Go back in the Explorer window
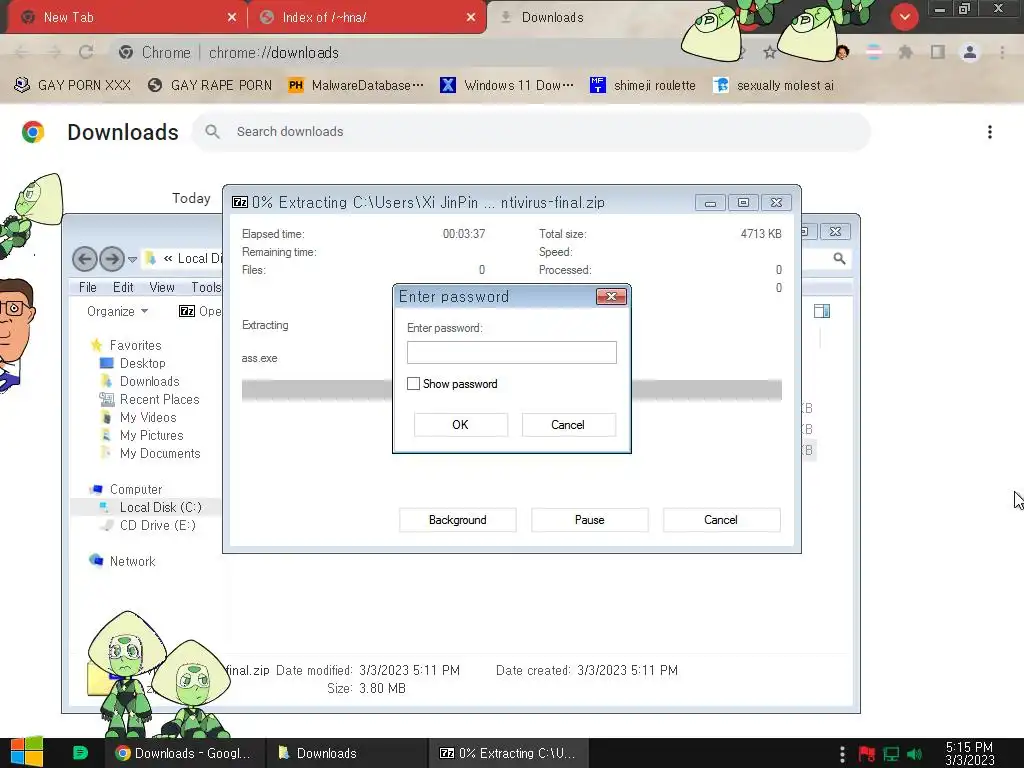The height and width of the screenshot is (768, 1024). point(84,259)
